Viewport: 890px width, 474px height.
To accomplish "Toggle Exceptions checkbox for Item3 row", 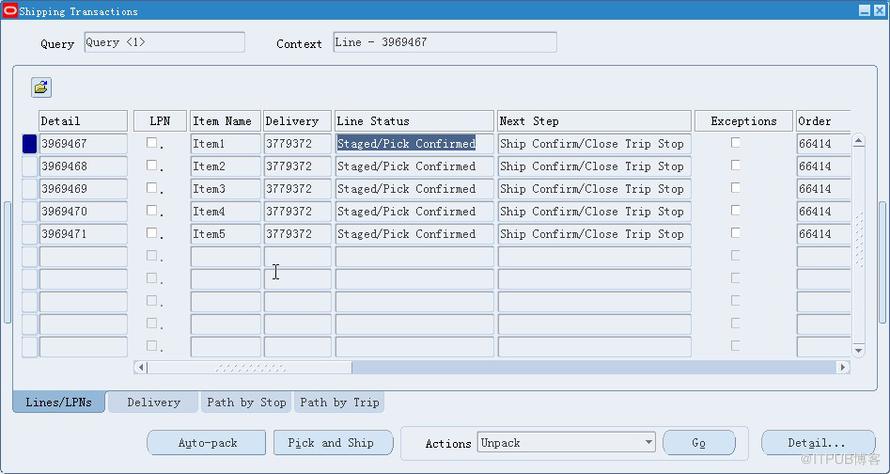I will coord(736,188).
